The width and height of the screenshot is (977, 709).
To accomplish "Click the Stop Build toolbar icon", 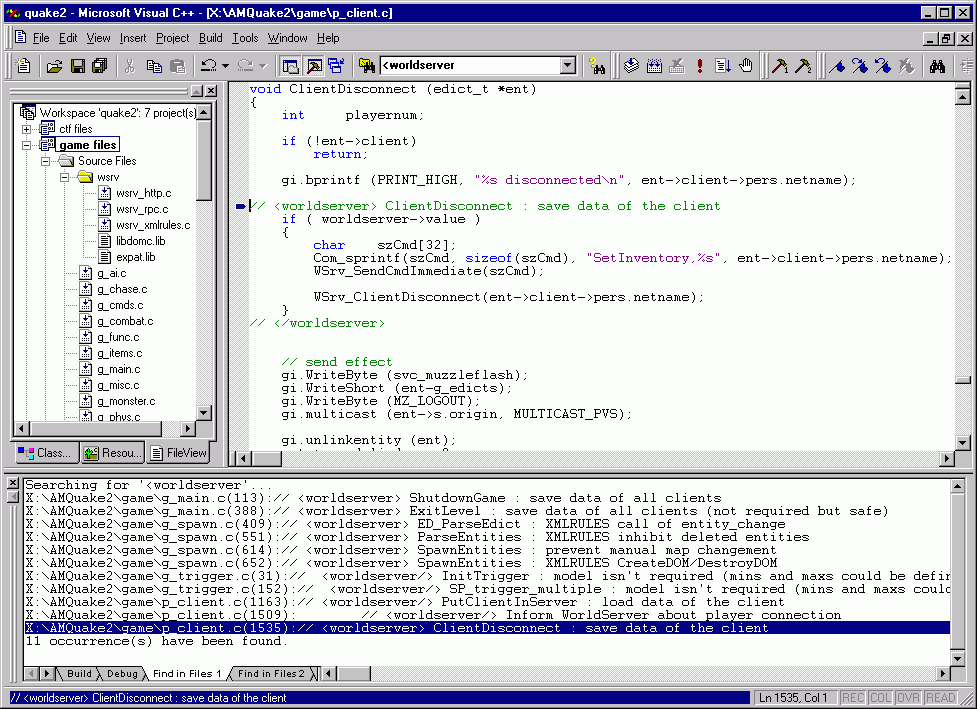I will click(x=677, y=65).
